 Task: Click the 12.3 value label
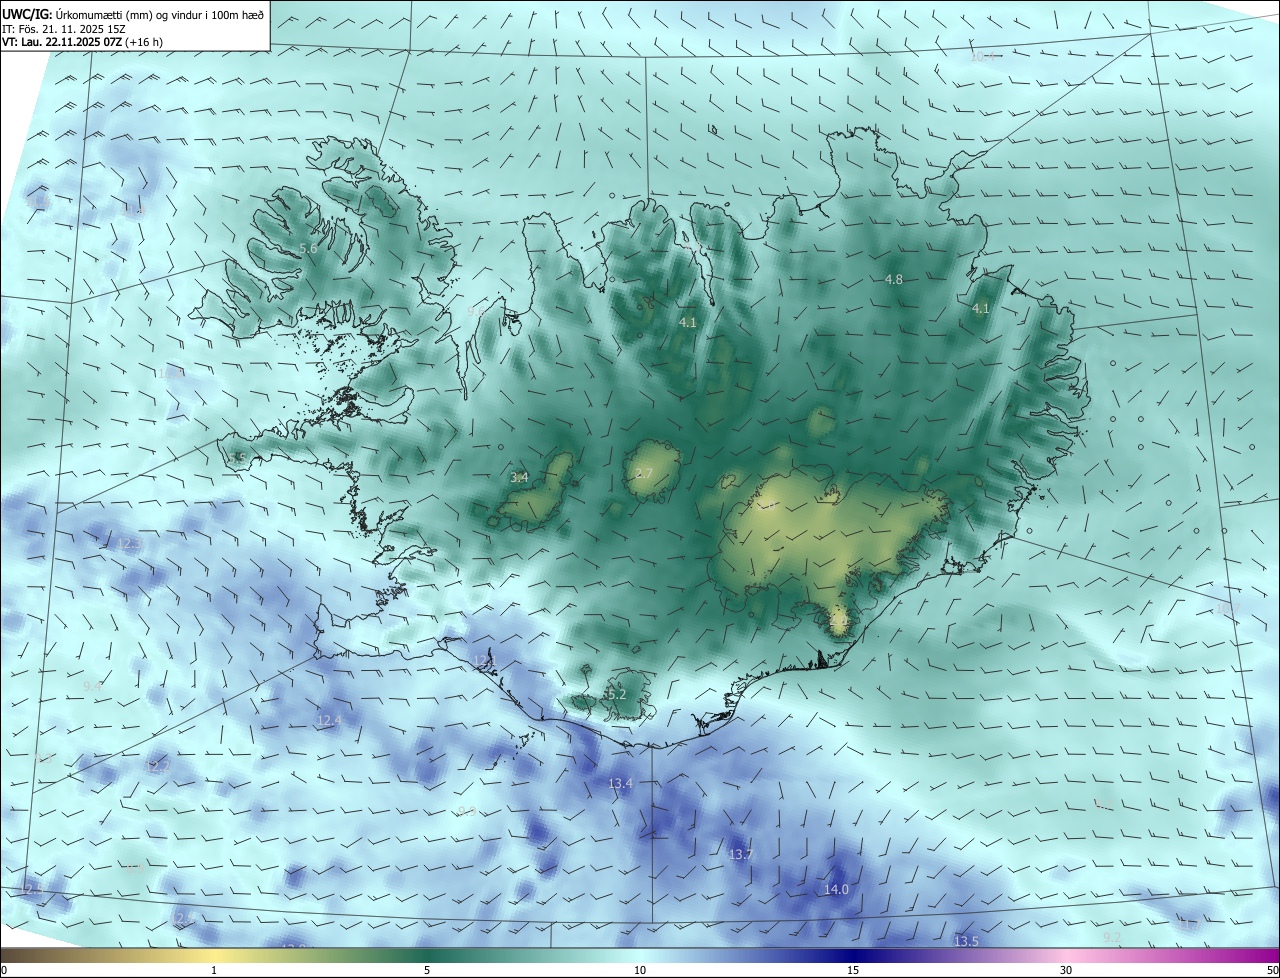[130, 544]
